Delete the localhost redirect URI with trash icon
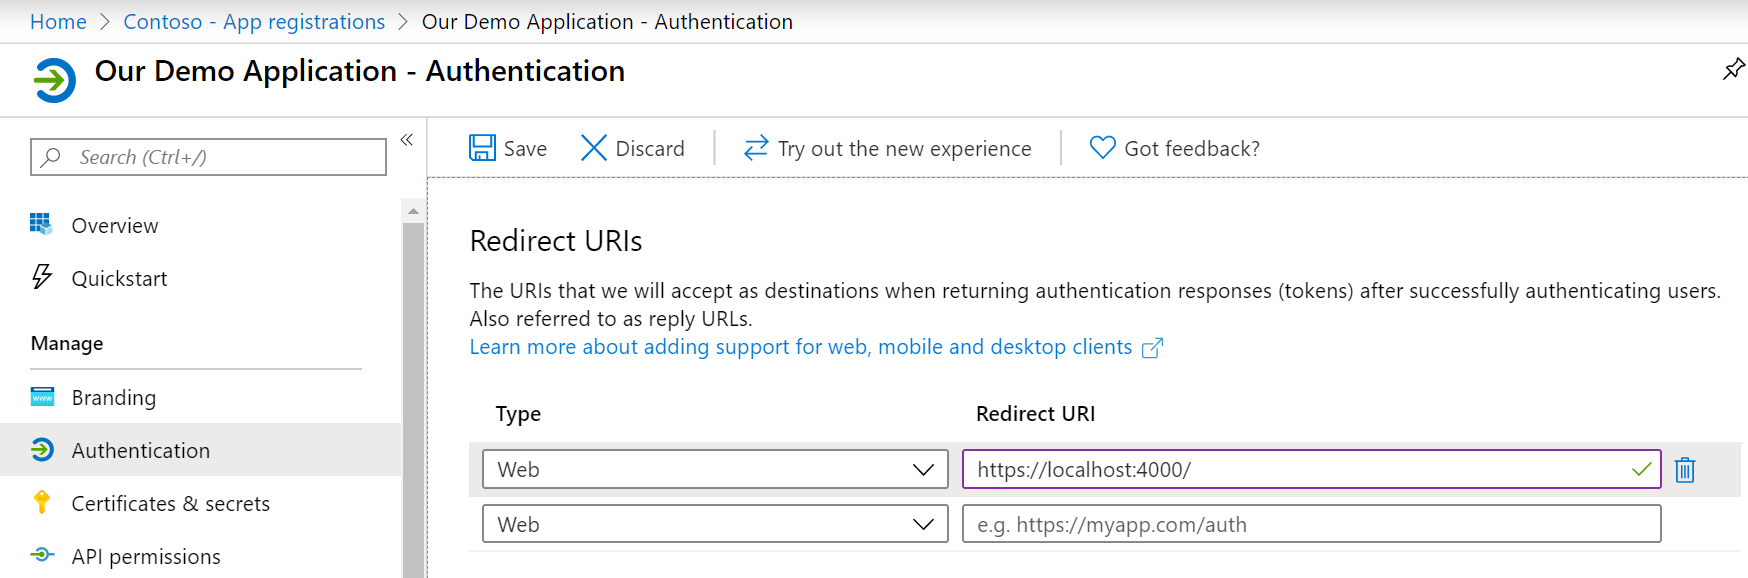Viewport: 1748px width, 578px height. (x=1685, y=470)
